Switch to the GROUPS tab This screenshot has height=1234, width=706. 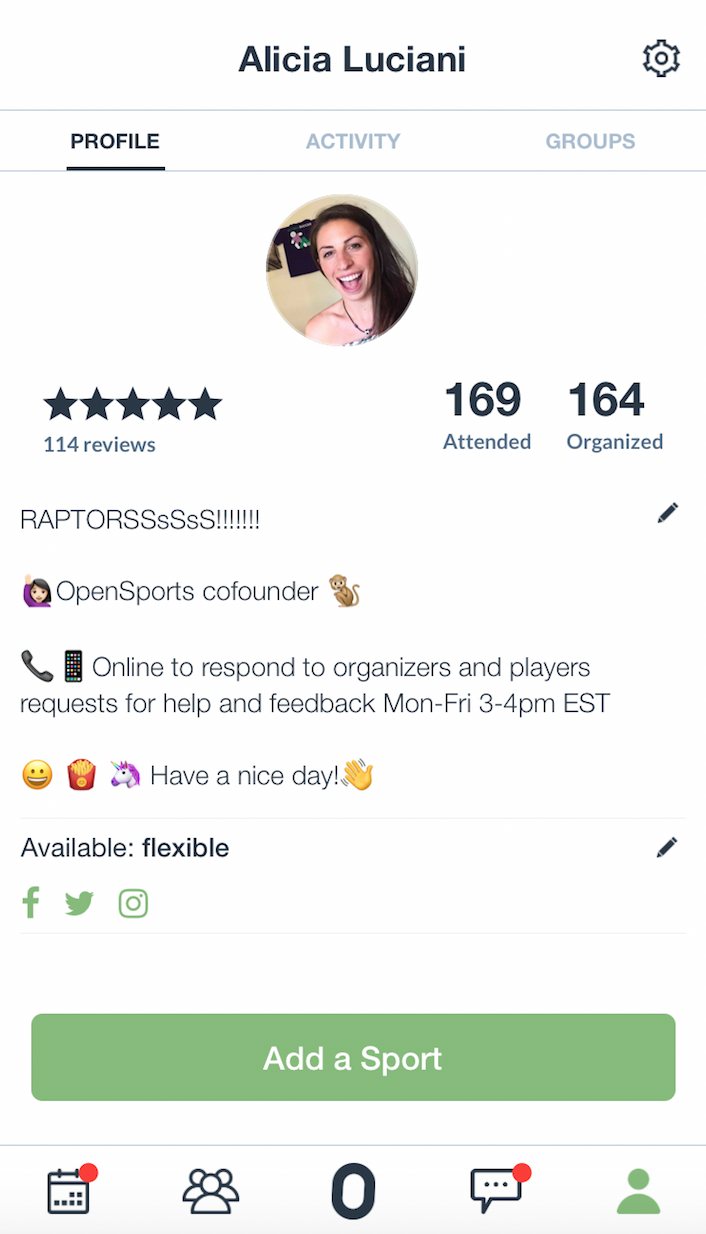click(x=590, y=141)
